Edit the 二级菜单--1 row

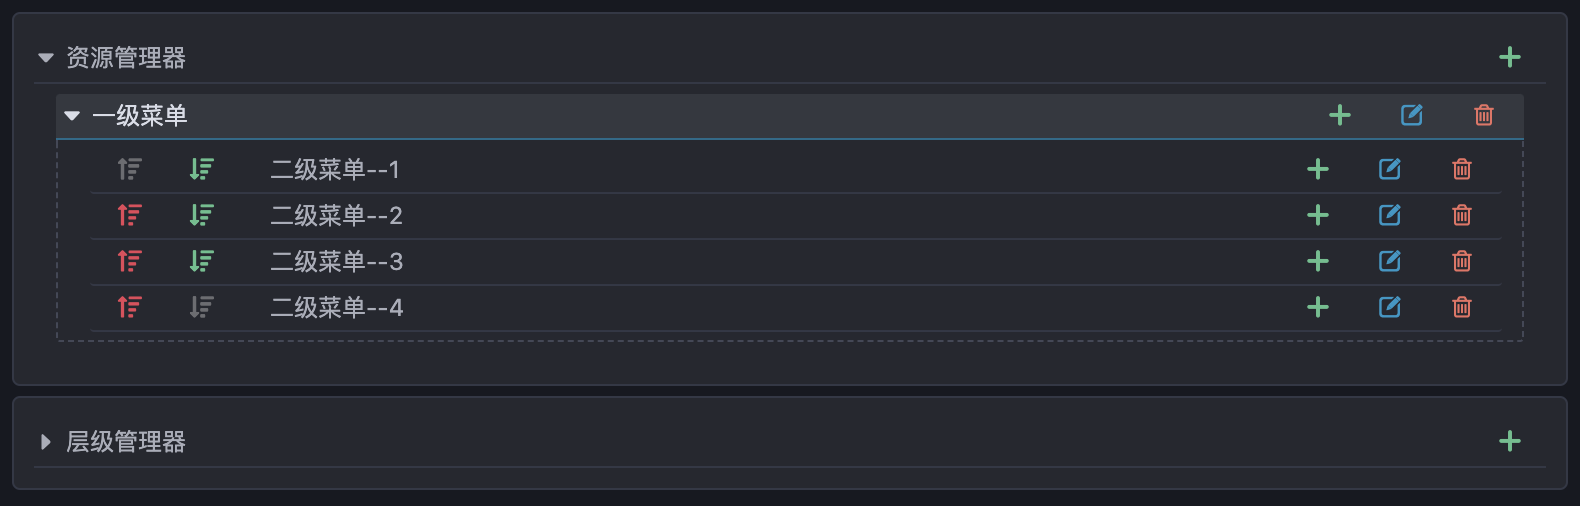(x=1389, y=170)
